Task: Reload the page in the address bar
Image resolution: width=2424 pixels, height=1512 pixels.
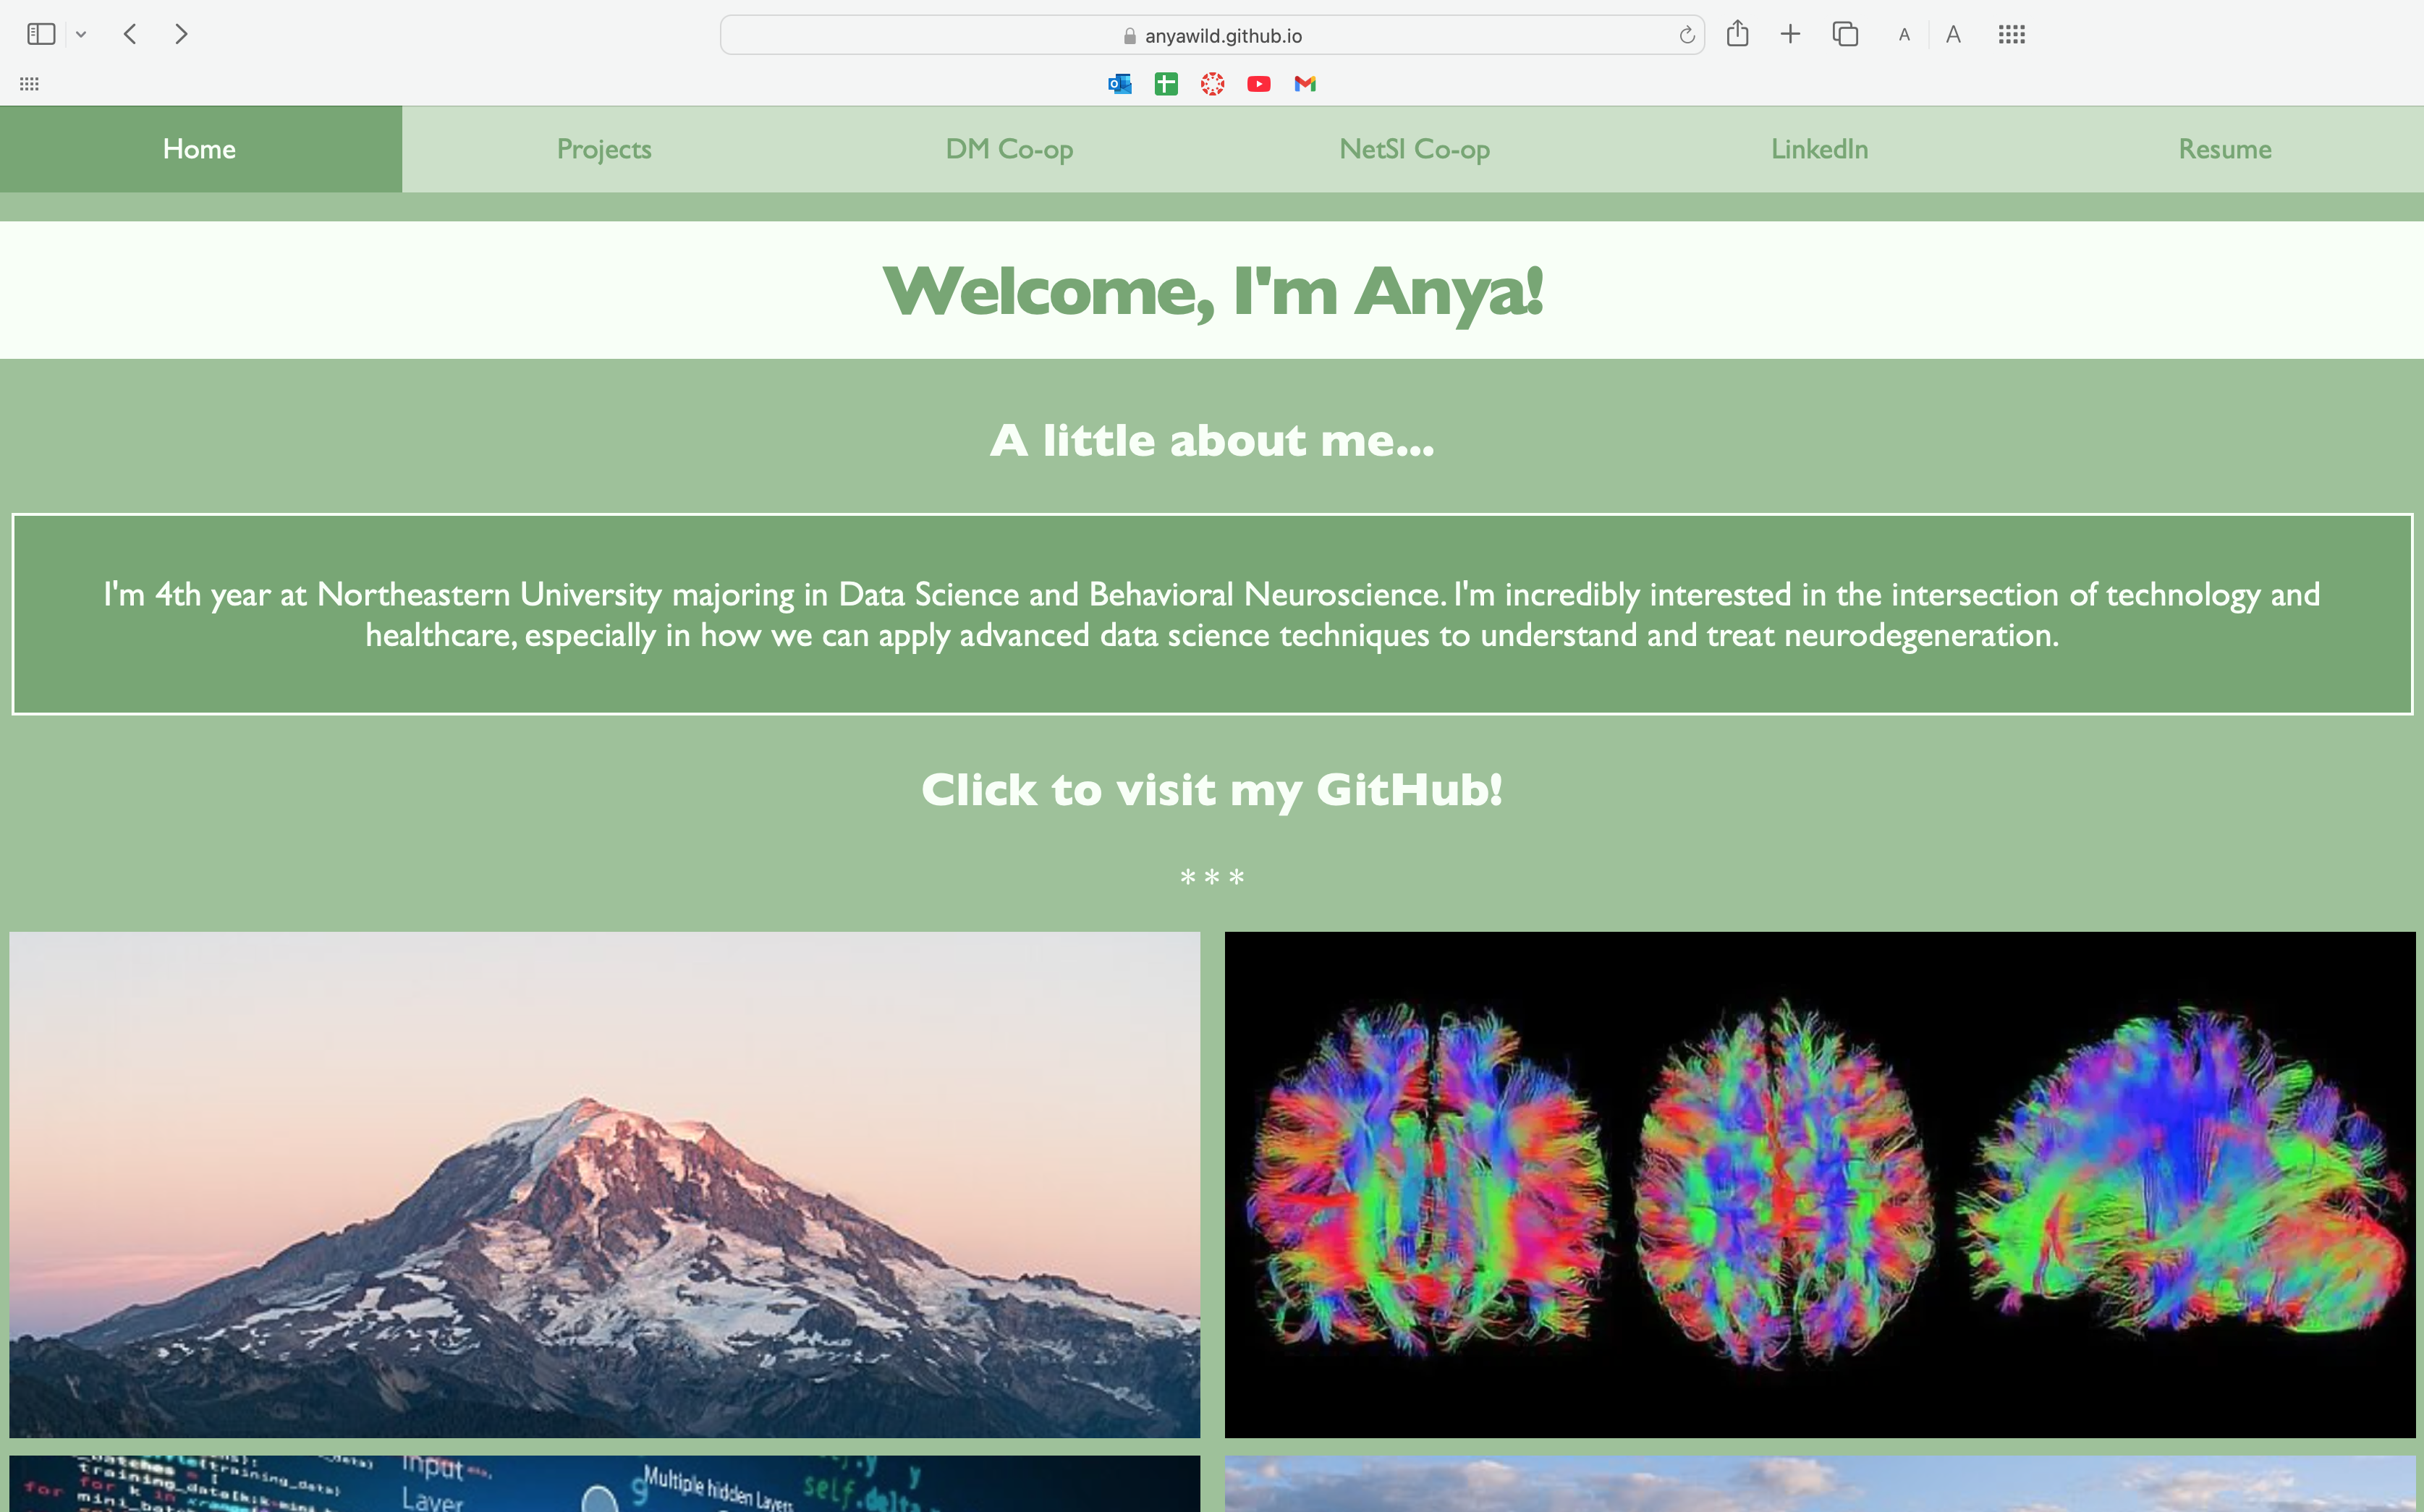Action: click(x=1686, y=36)
